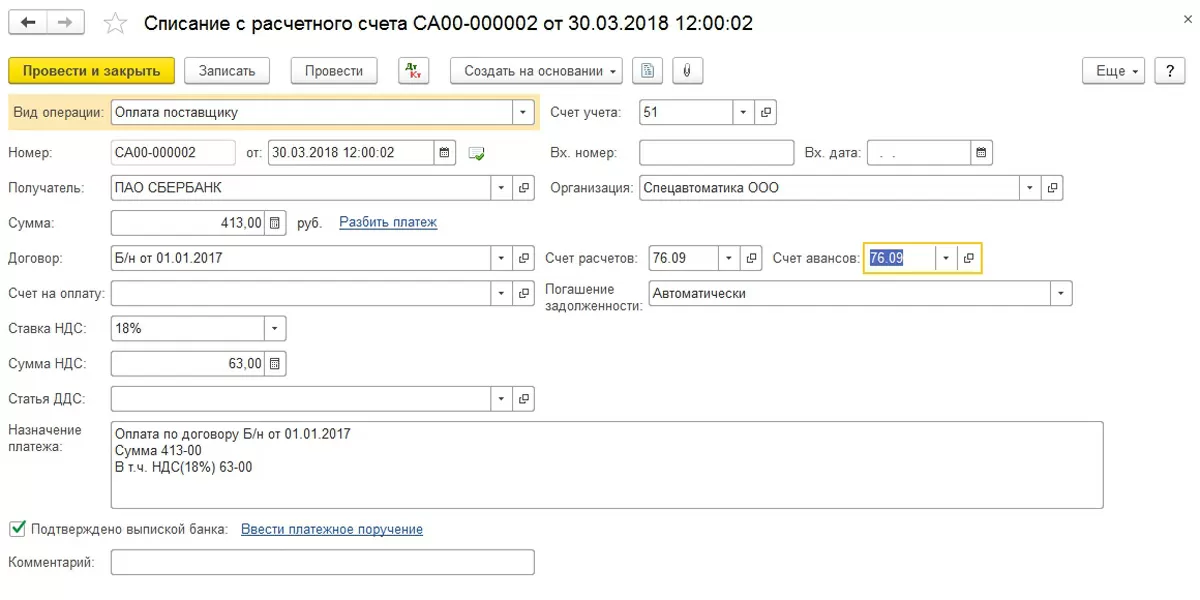Click Провести и закрыть button

pos(91,71)
